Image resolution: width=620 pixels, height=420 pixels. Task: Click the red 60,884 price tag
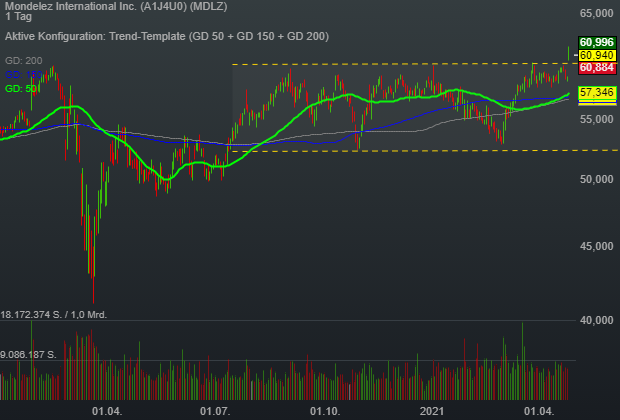click(597, 68)
